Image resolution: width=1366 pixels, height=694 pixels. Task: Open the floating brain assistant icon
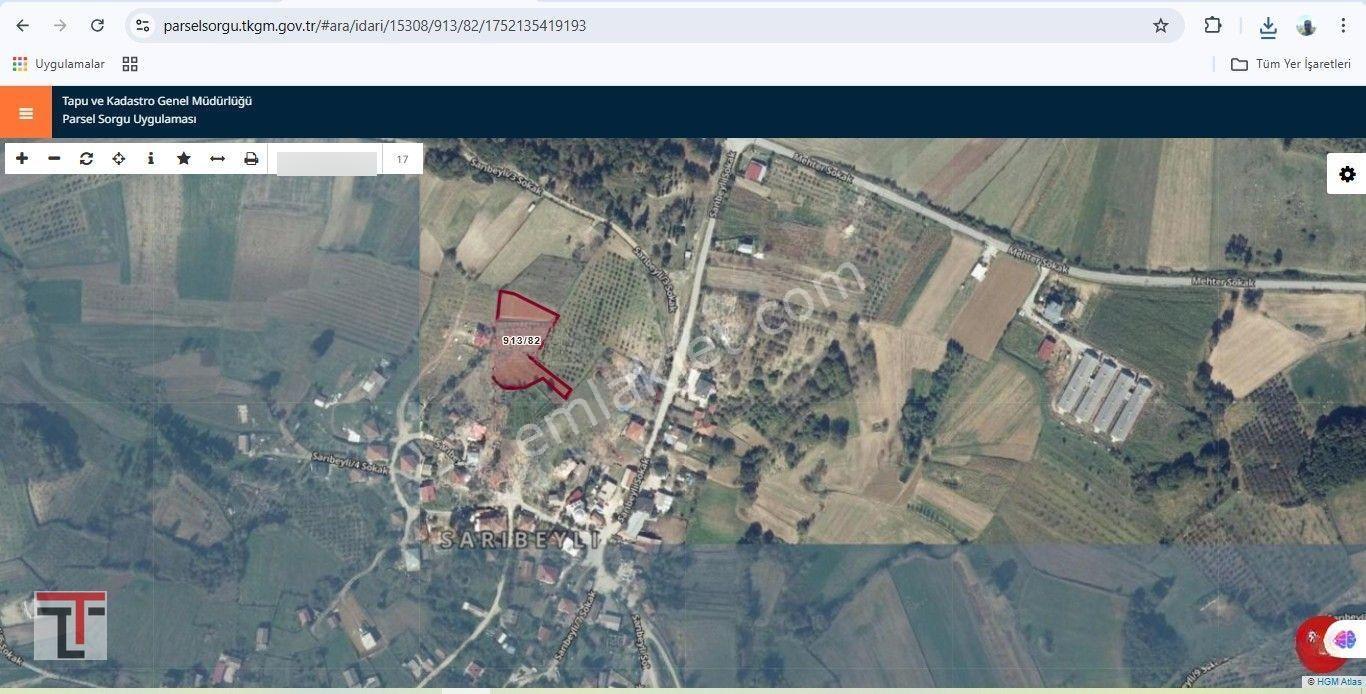click(1344, 639)
